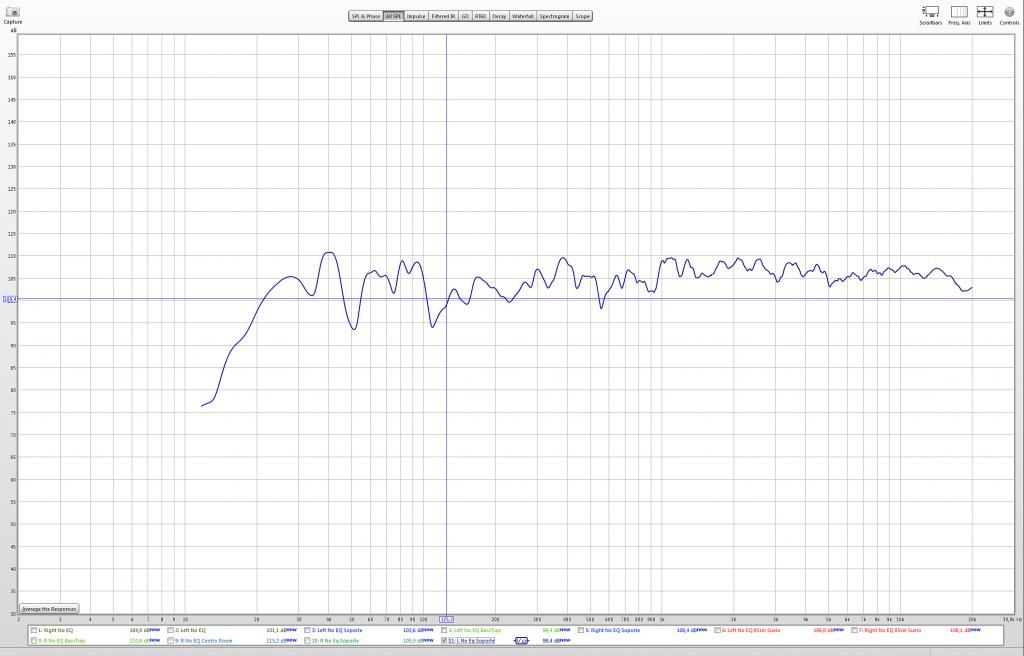Click the smoothing icon beside 11: L No Eq Soporte
The height and width of the screenshot is (656, 1024).
tap(521, 641)
